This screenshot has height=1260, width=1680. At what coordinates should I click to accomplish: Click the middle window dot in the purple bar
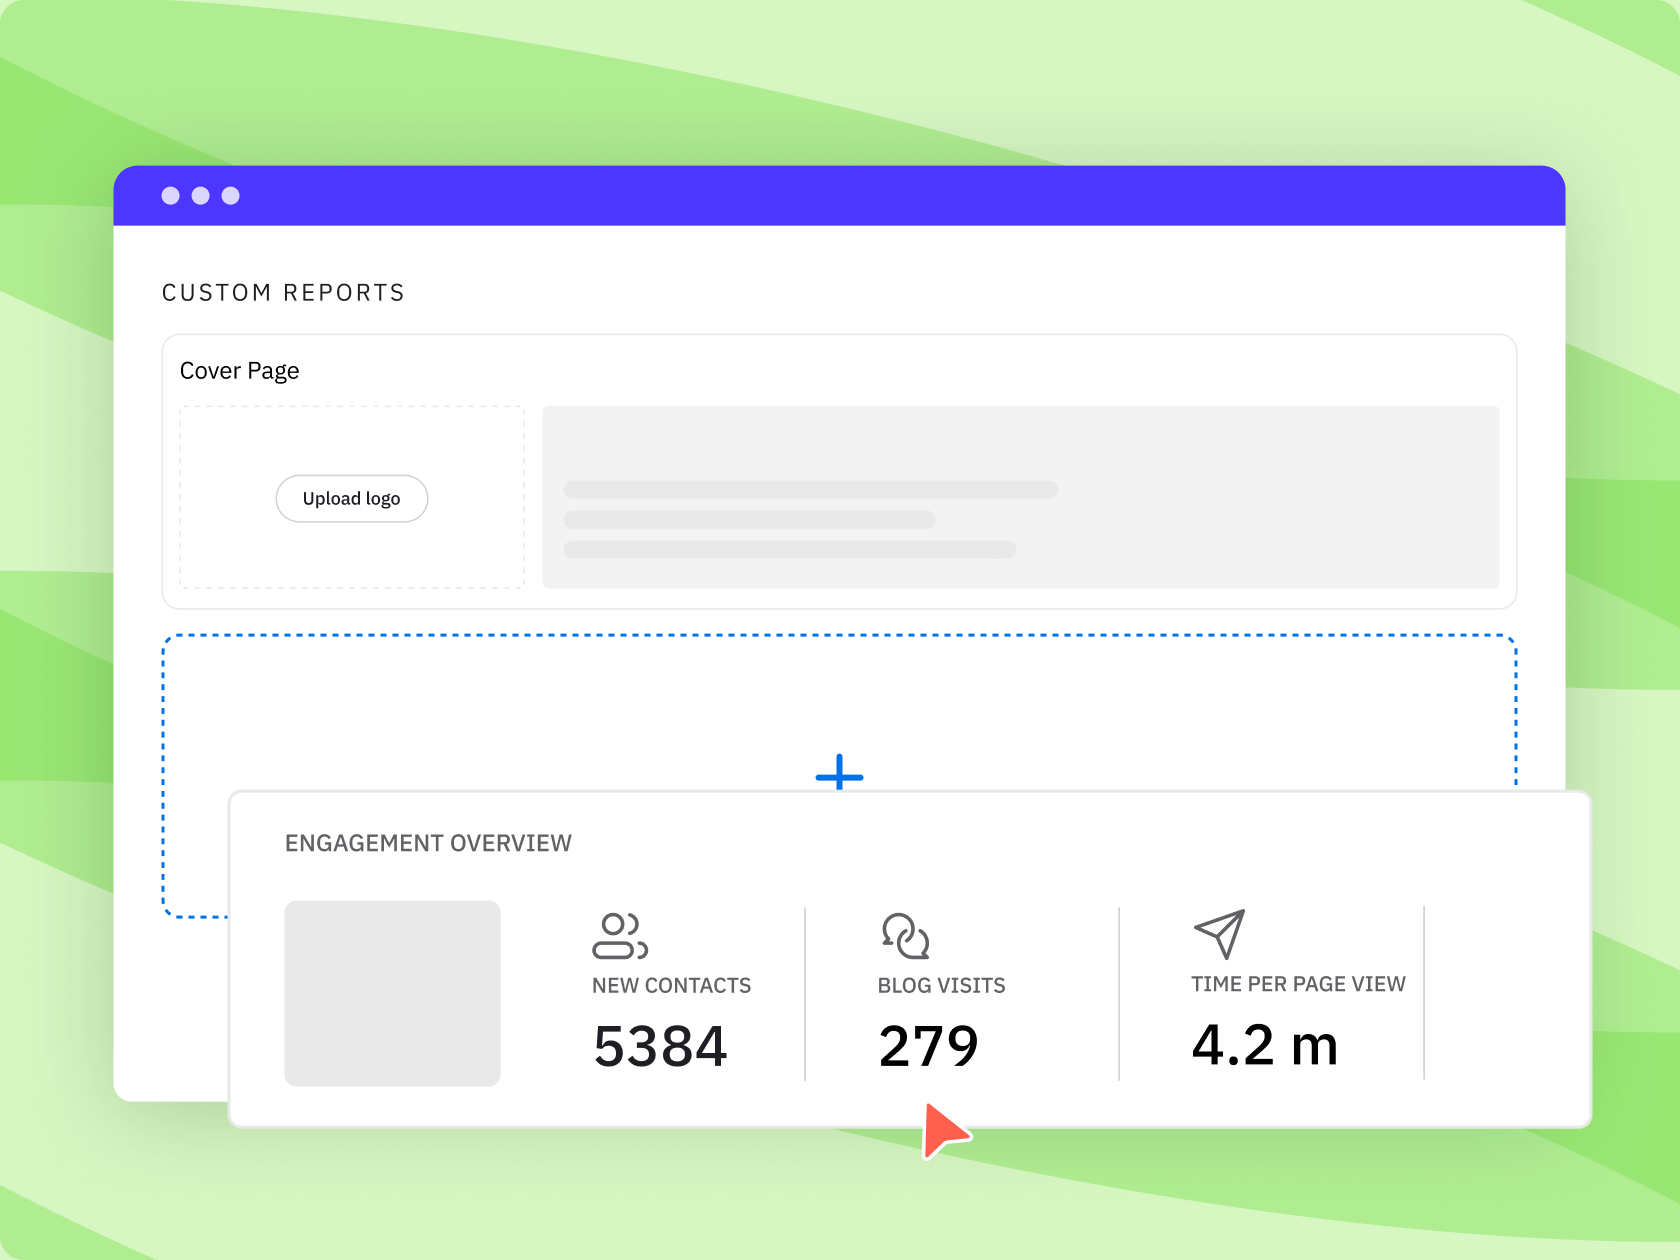201,196
